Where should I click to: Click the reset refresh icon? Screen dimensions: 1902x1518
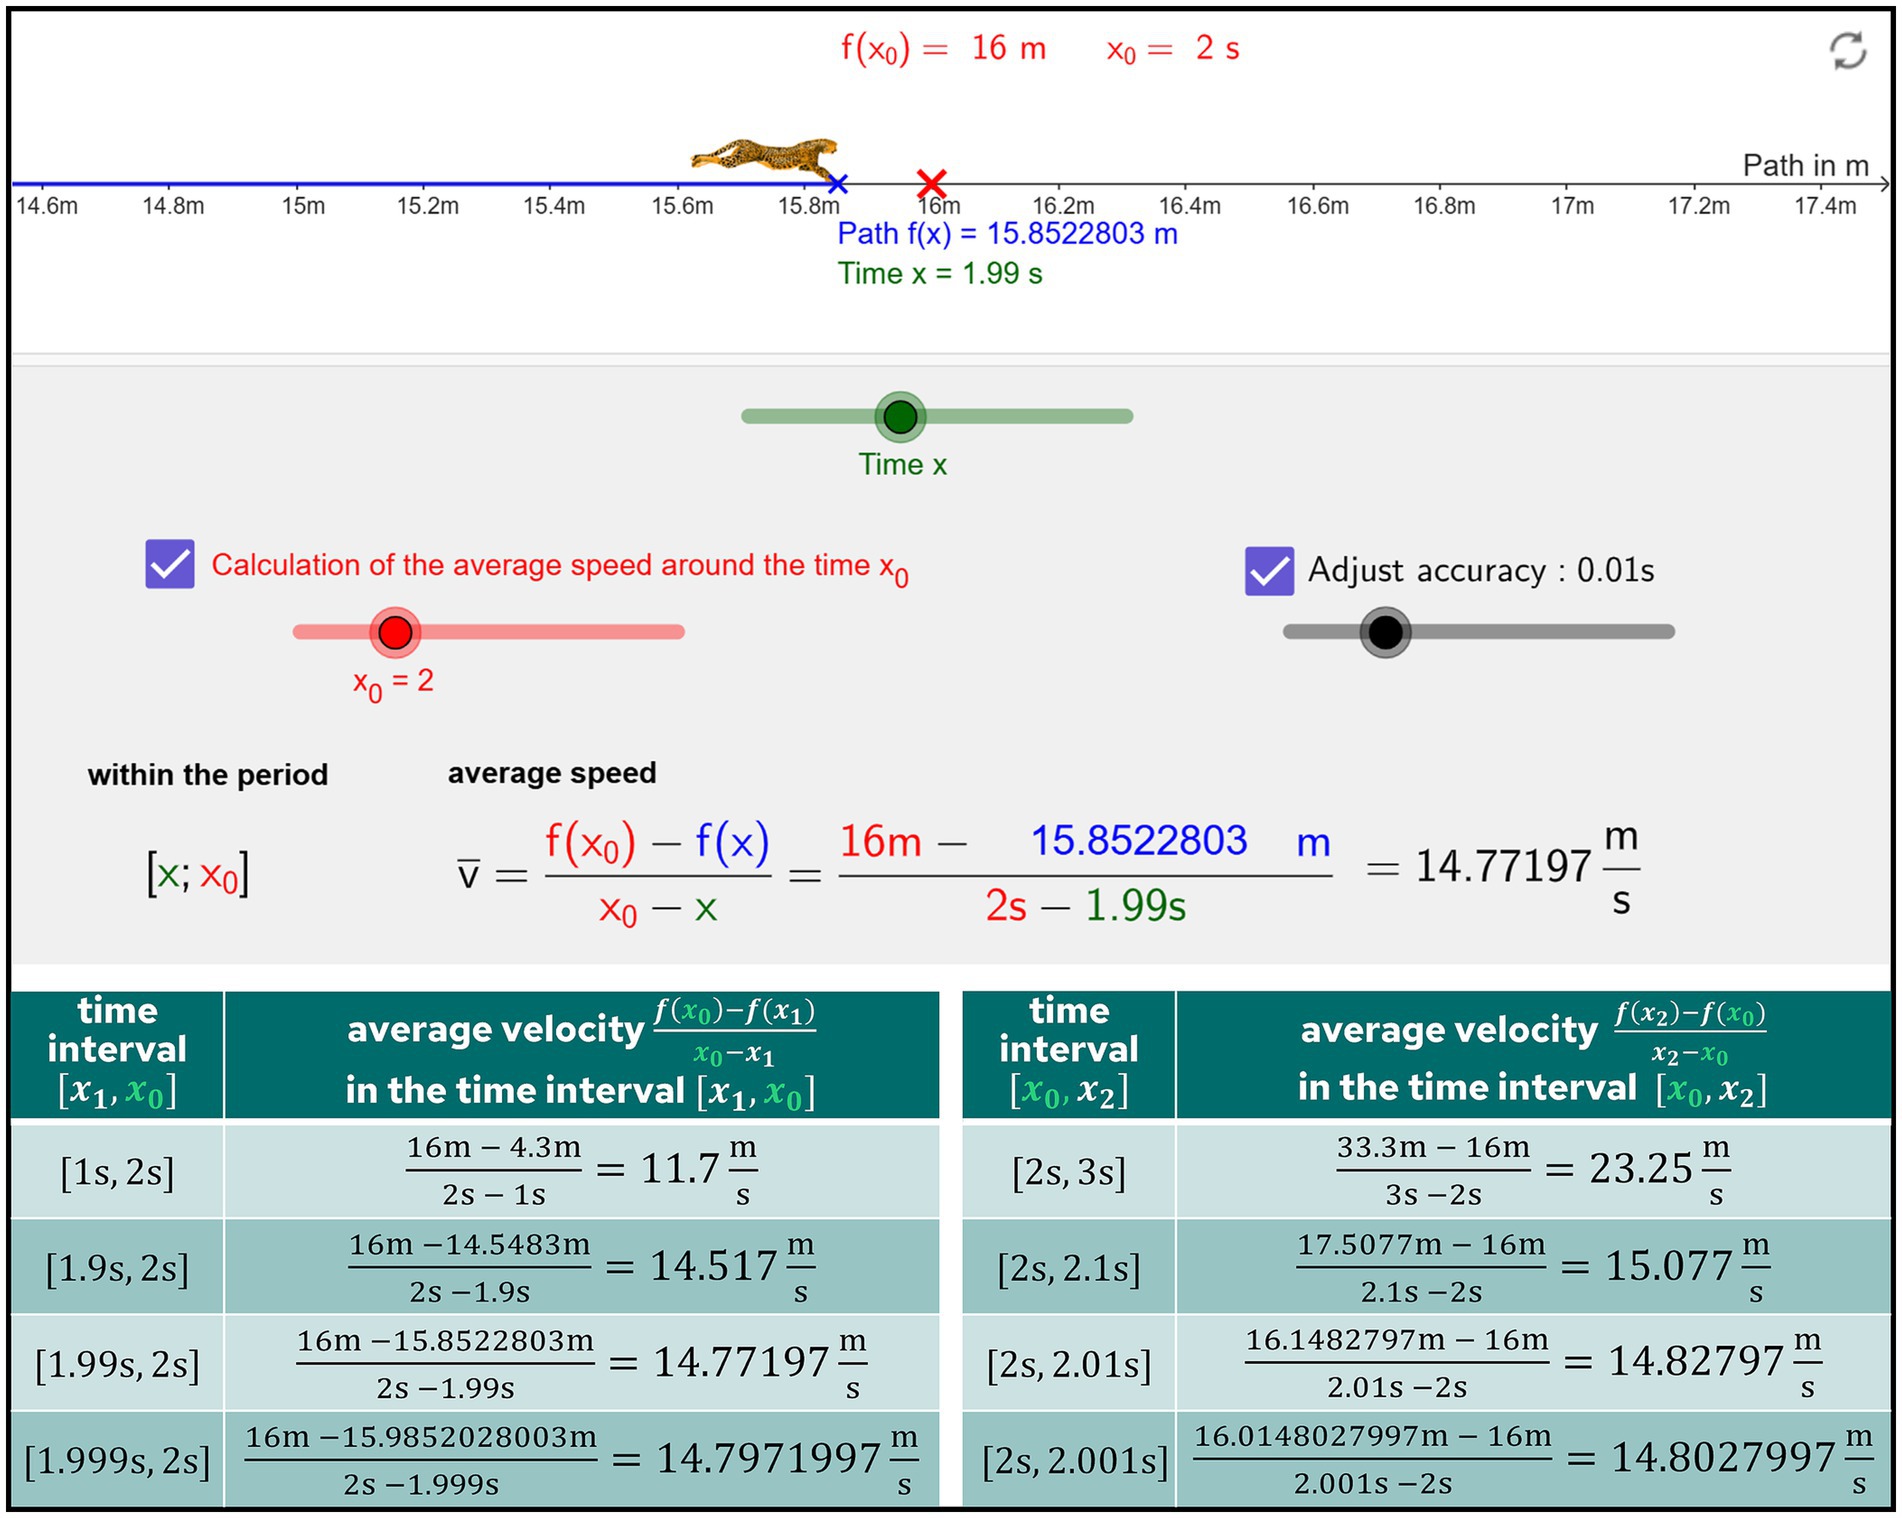pyautogui.click(x=1847, y=51)
